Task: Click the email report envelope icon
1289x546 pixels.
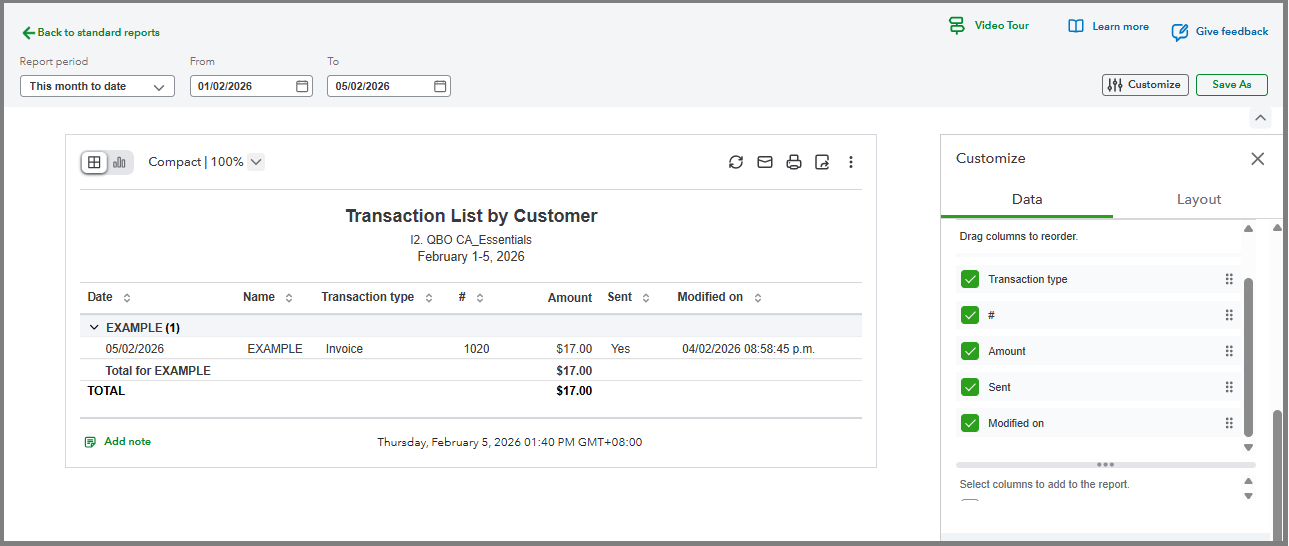Action: tap(765, 162)
